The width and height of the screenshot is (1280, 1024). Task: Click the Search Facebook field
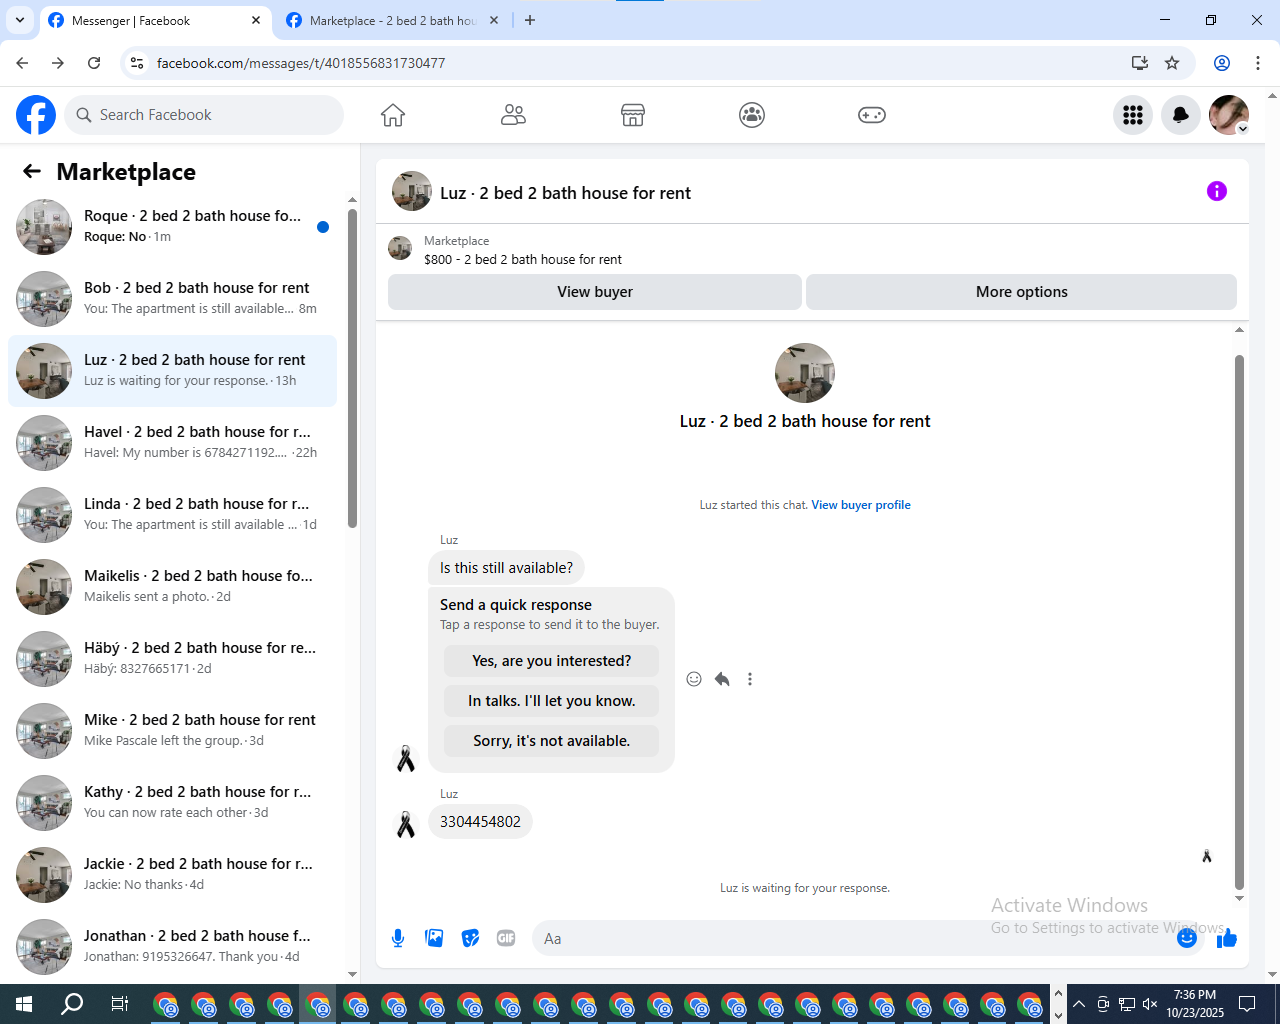[204, 115]
